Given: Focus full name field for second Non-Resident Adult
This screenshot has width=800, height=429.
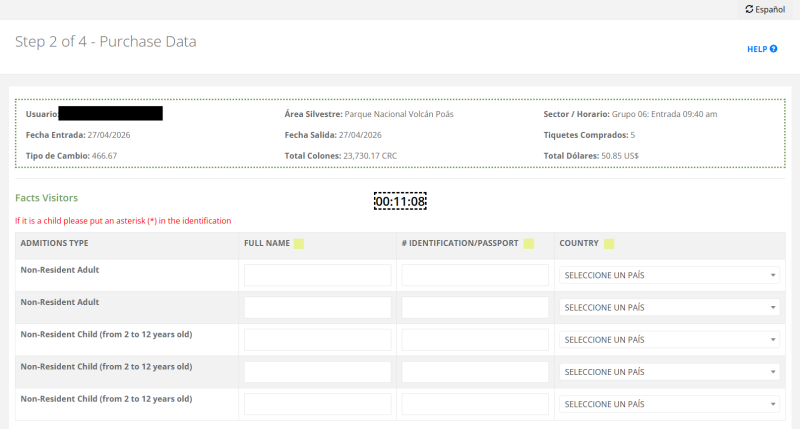Looking at the screenshot, I should pyautogui.click(x=317, y=307).
